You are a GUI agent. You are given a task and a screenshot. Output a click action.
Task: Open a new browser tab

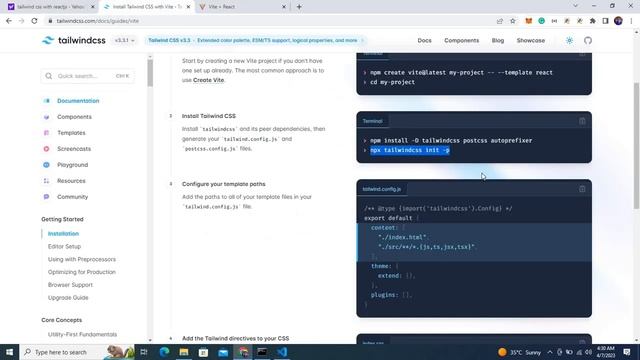tap(299, 7)
